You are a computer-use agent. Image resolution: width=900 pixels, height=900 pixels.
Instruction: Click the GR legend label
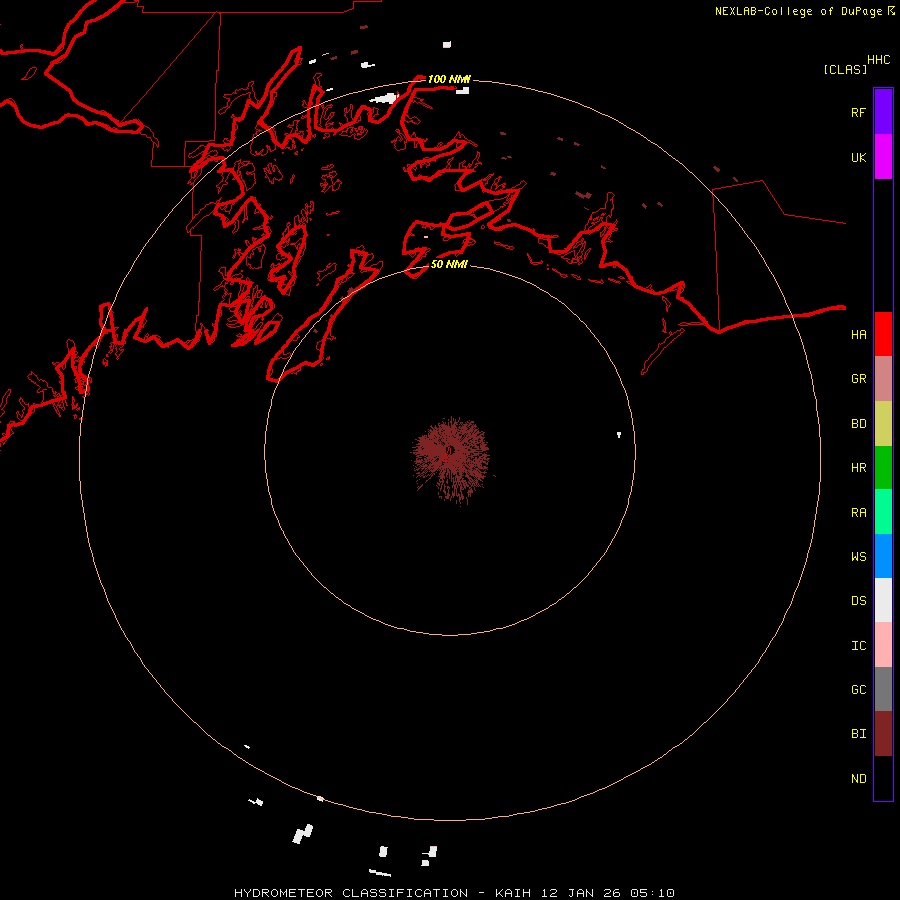(x=858, y=379)
